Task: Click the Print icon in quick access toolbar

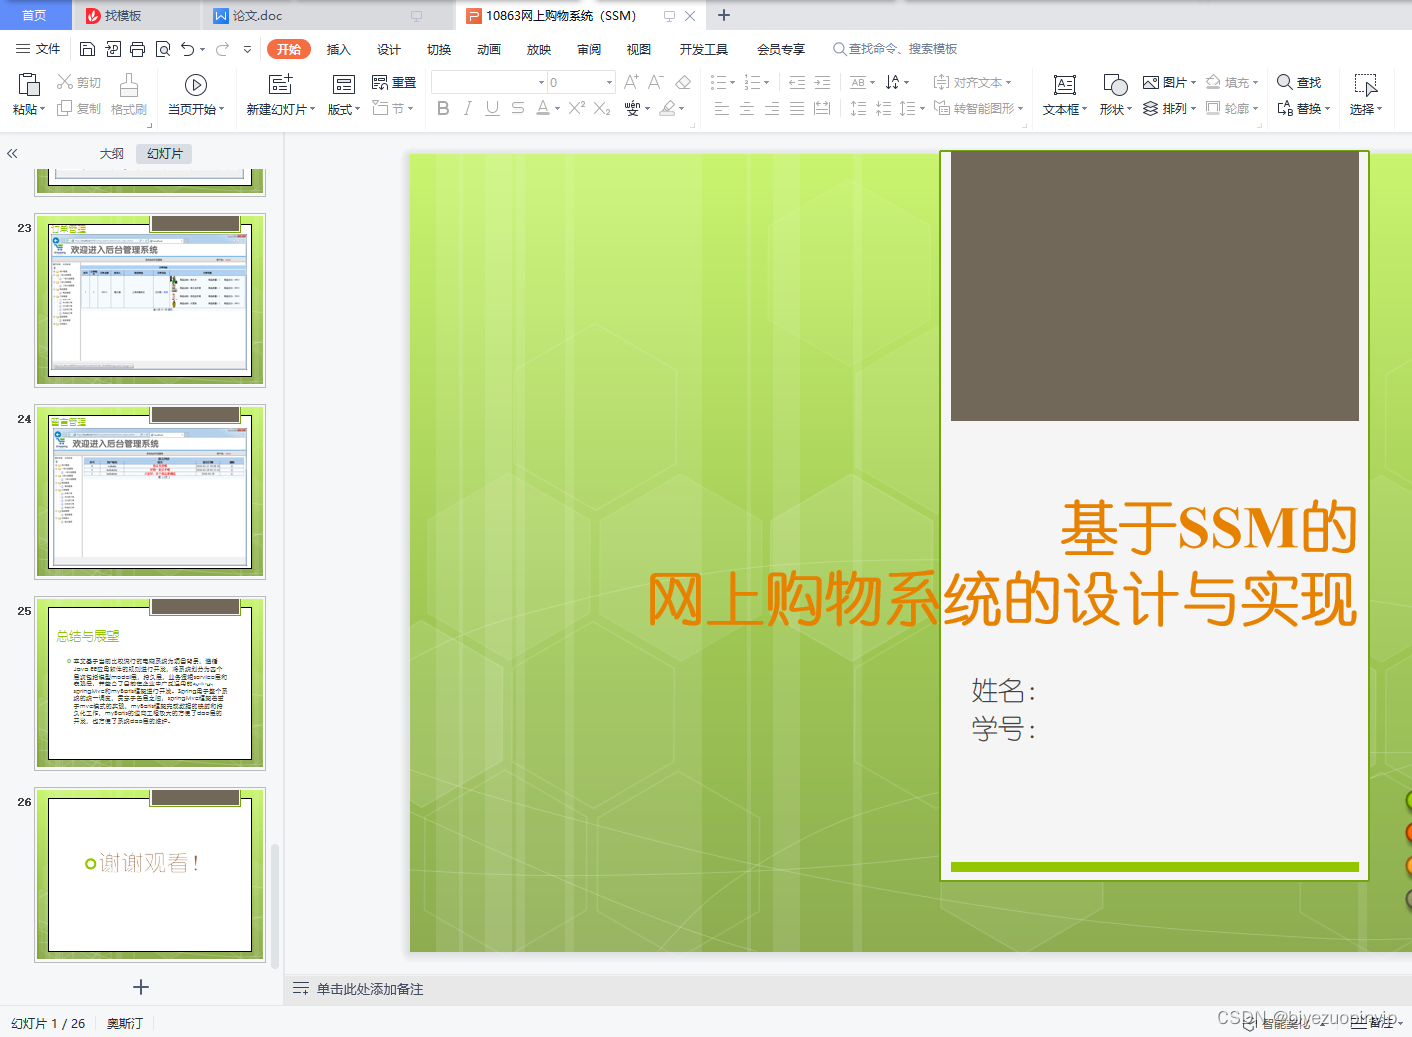Action: coord(137,49)
